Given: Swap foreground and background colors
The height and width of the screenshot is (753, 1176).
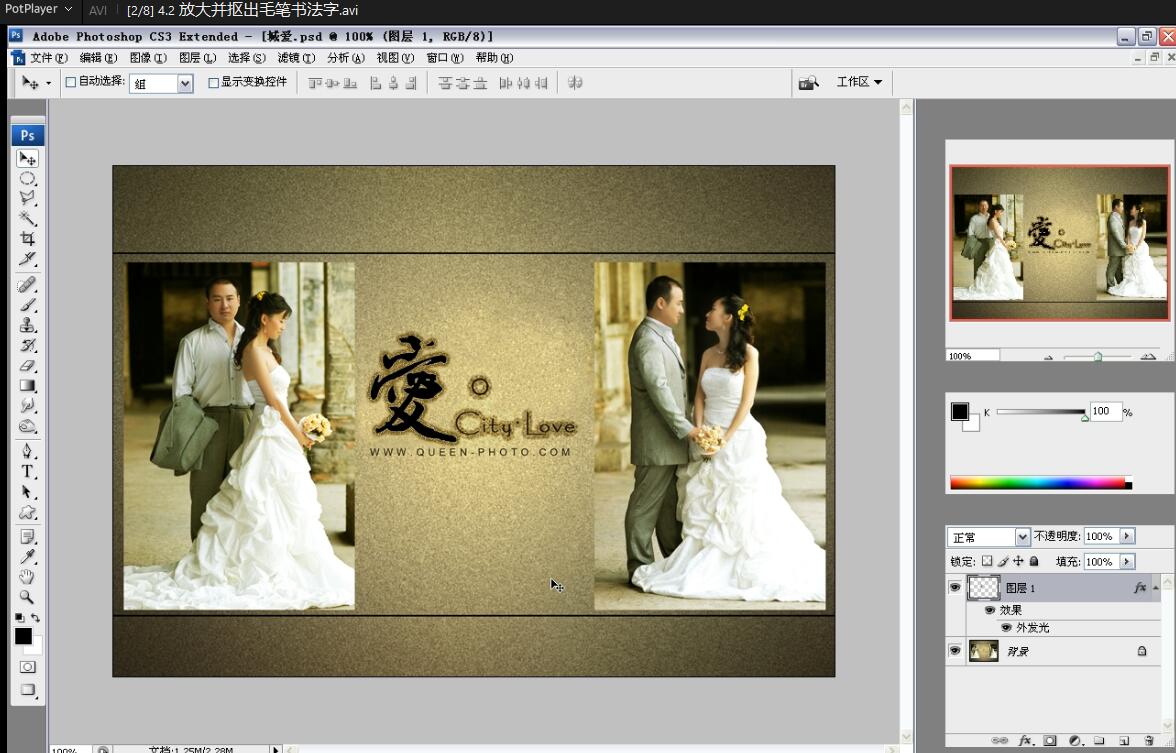Looking at the screenshot, I should 35,618.
